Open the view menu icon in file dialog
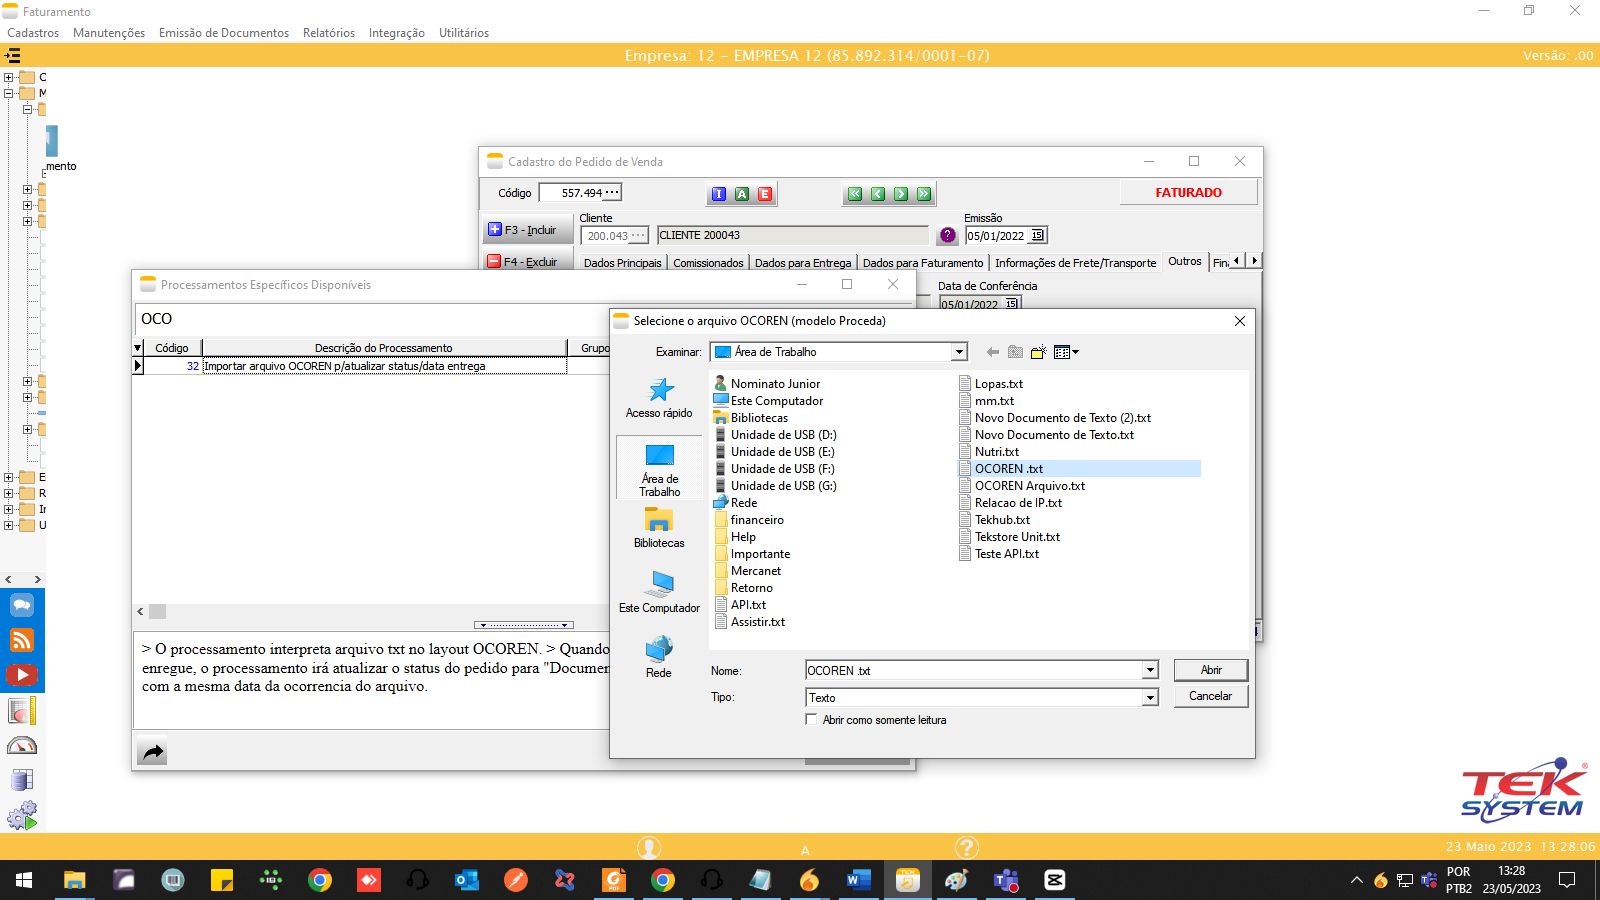 [x=1066, y=352]
